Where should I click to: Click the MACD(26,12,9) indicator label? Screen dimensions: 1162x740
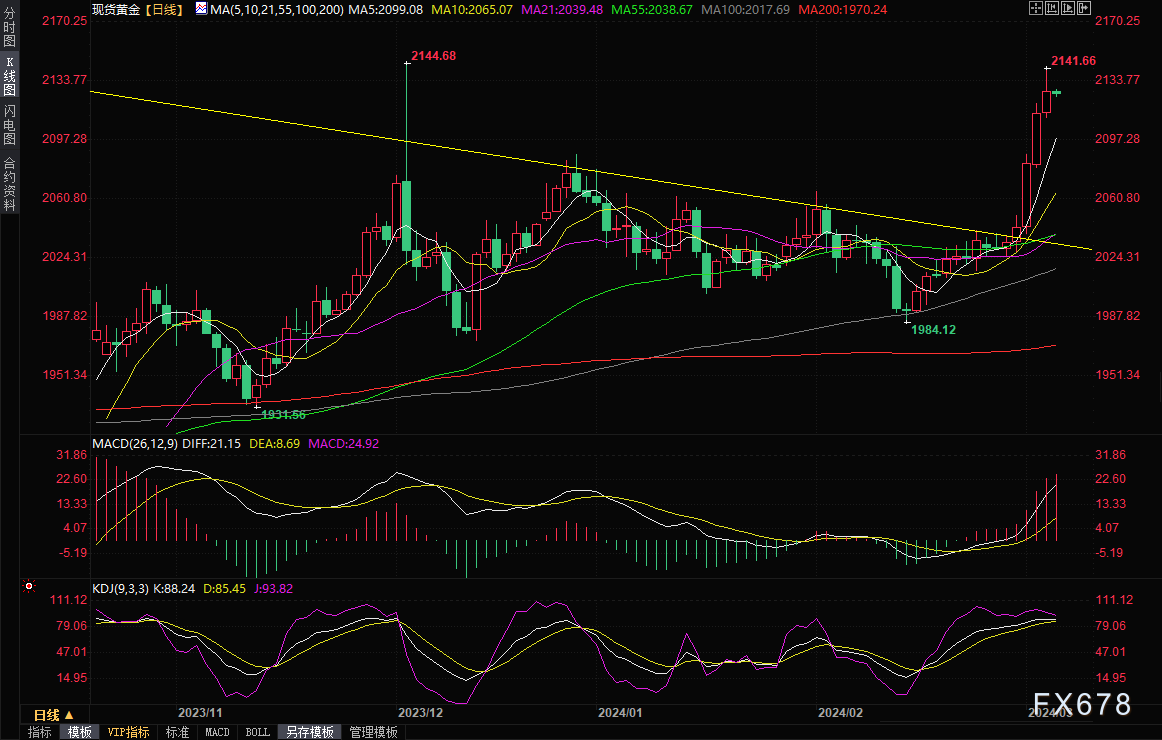point(135,443)
